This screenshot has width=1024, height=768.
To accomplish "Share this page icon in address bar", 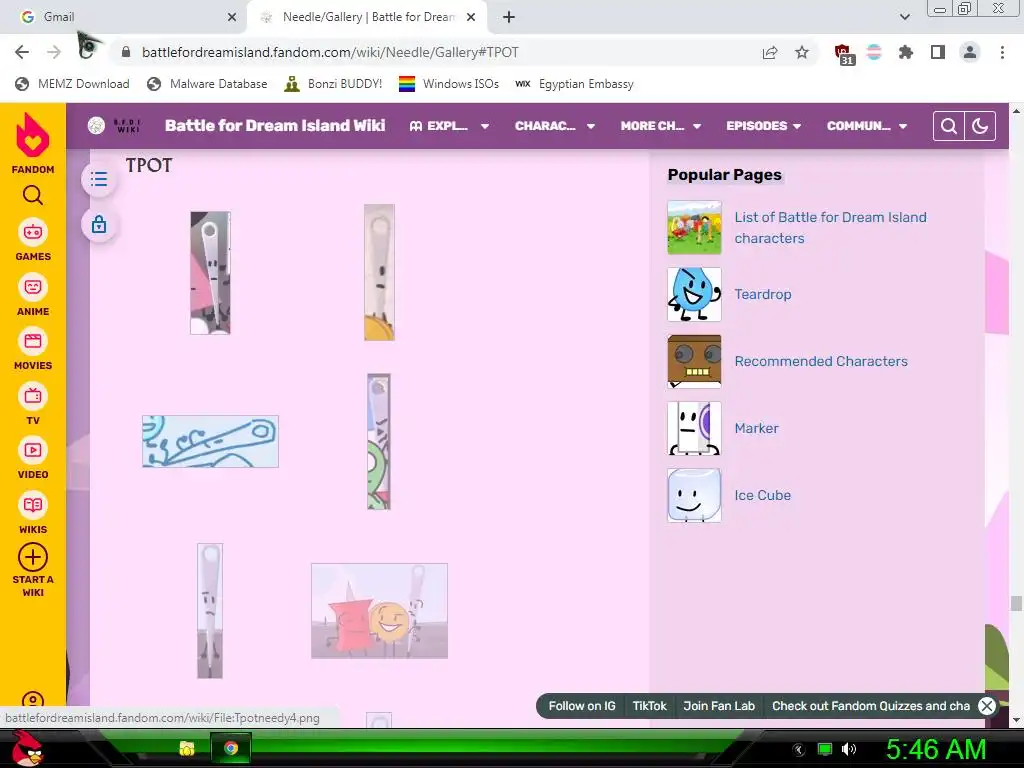I will point(770,53).
